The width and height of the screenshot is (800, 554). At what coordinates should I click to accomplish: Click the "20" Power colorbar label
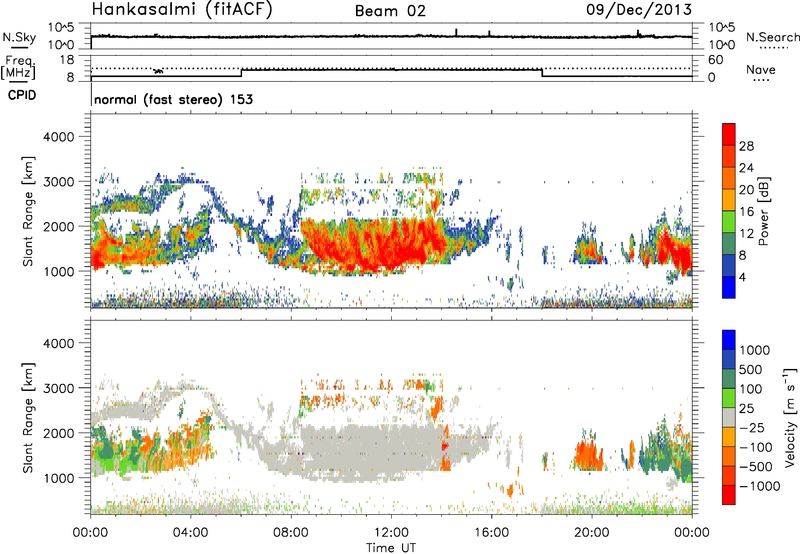click(x=746, y=190)
